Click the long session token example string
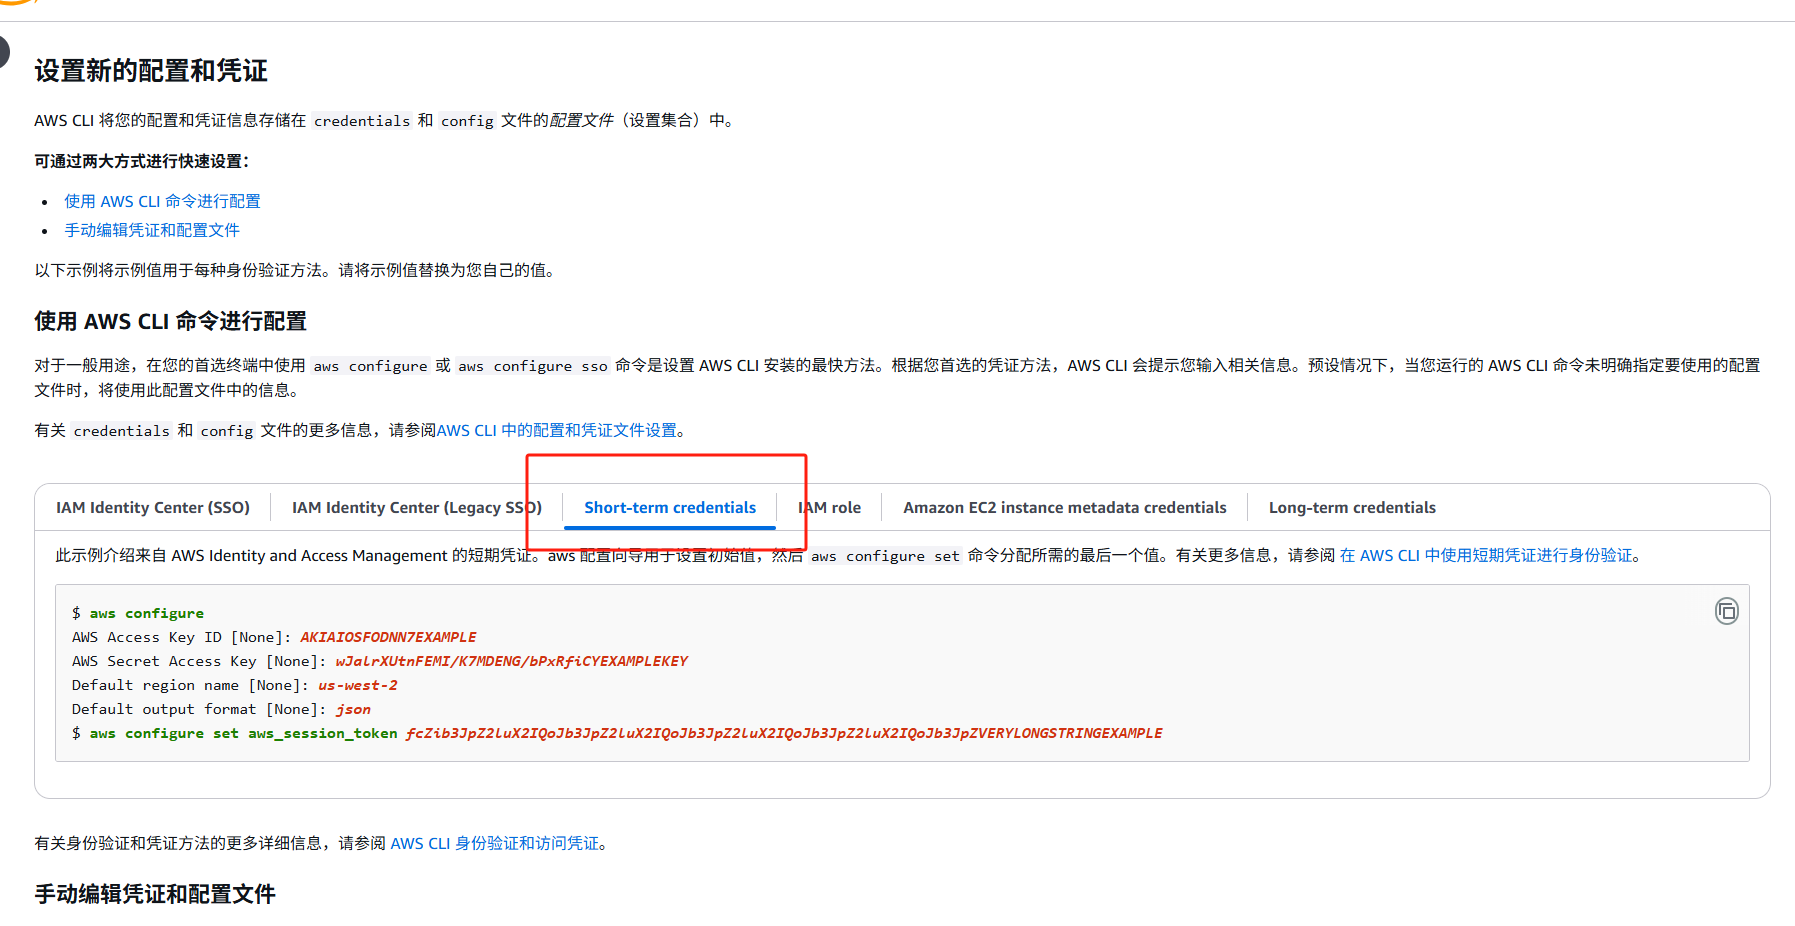The height and width of the screenshot is (926, 1795). point(784,733)
